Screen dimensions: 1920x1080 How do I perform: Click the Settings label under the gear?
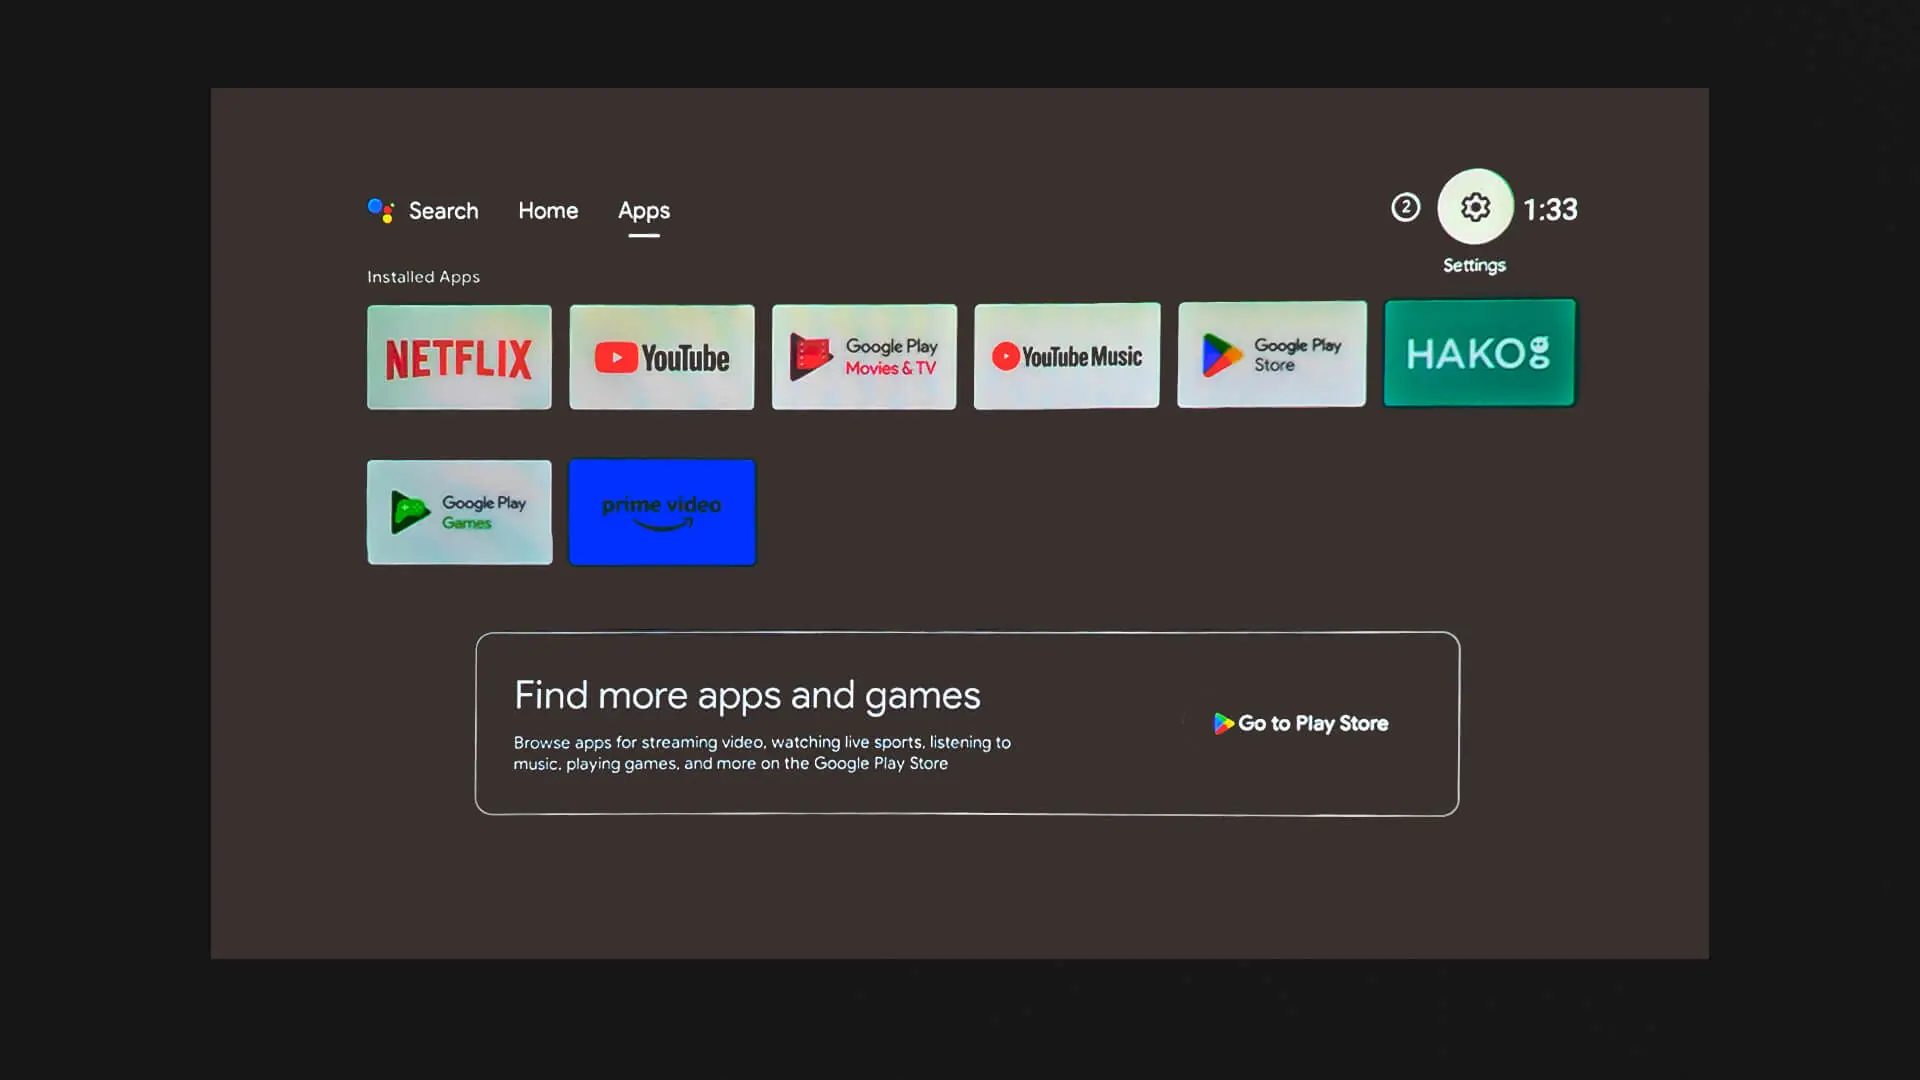tap(1474, 266)
